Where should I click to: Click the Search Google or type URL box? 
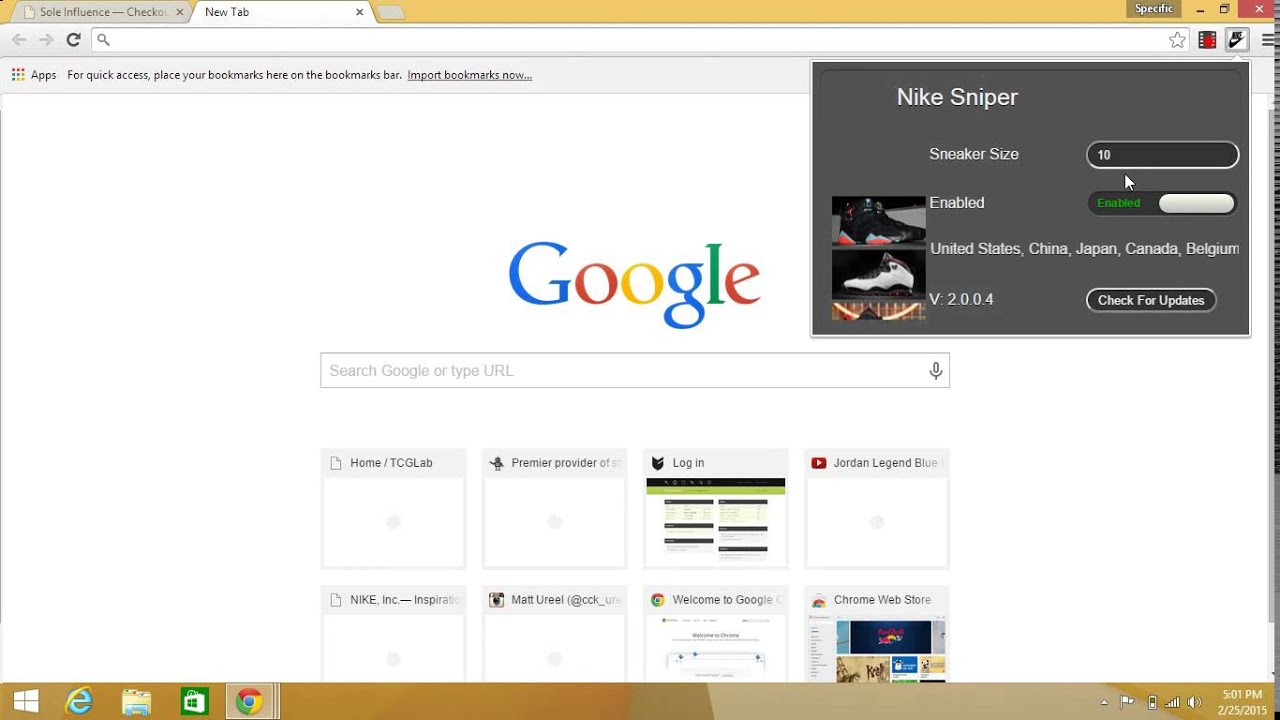(x=635, y=370)
